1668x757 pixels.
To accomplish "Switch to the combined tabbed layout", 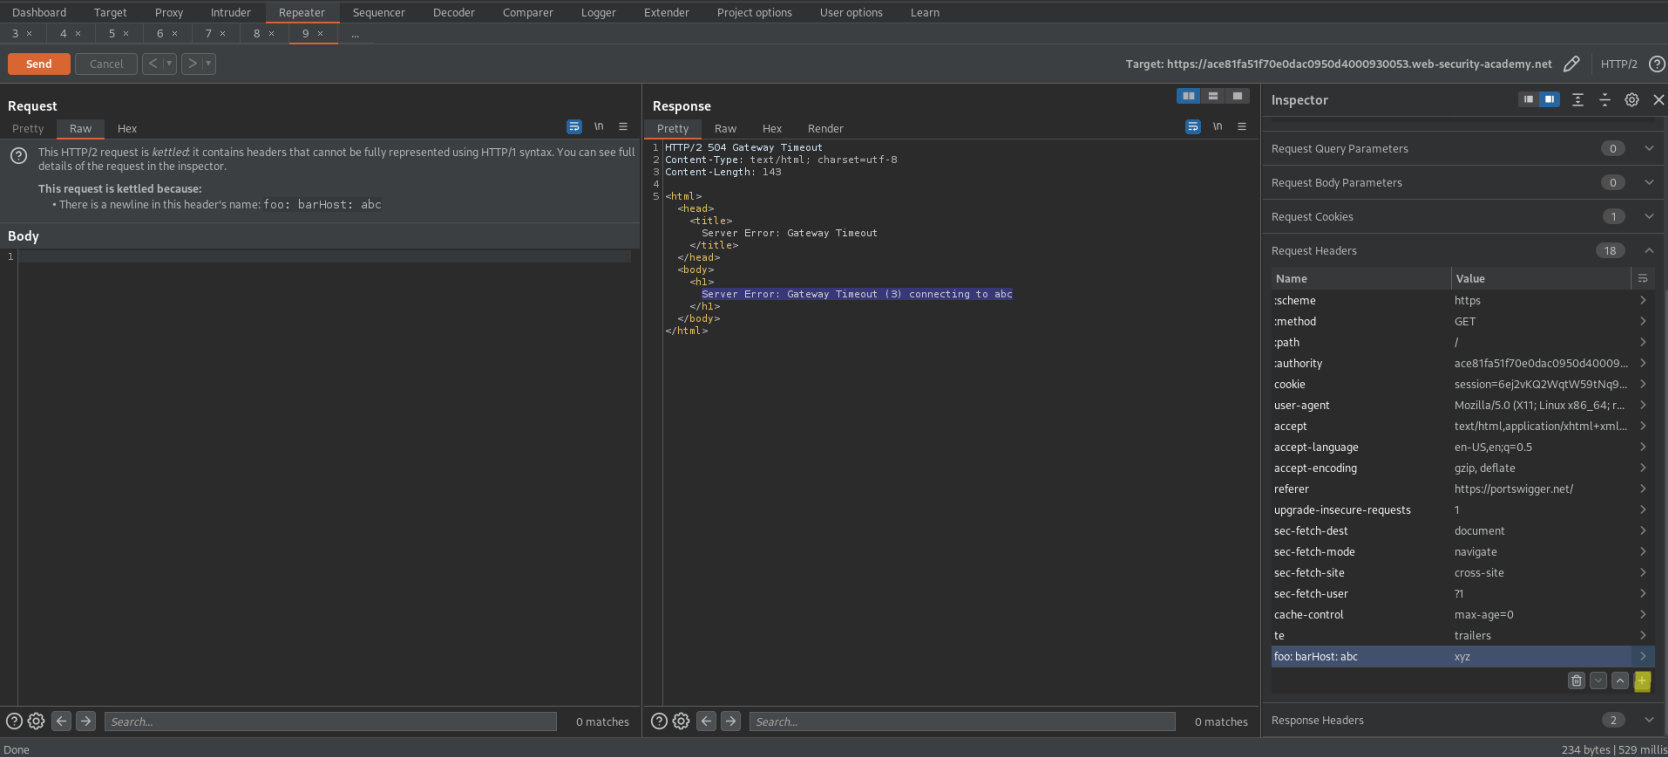I will tap(1238, 96).
